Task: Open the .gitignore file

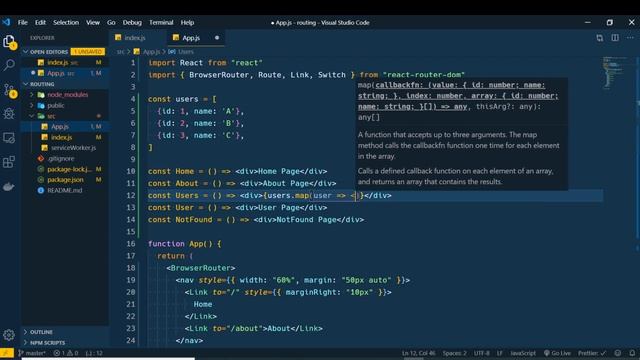Action: point(61,158)
